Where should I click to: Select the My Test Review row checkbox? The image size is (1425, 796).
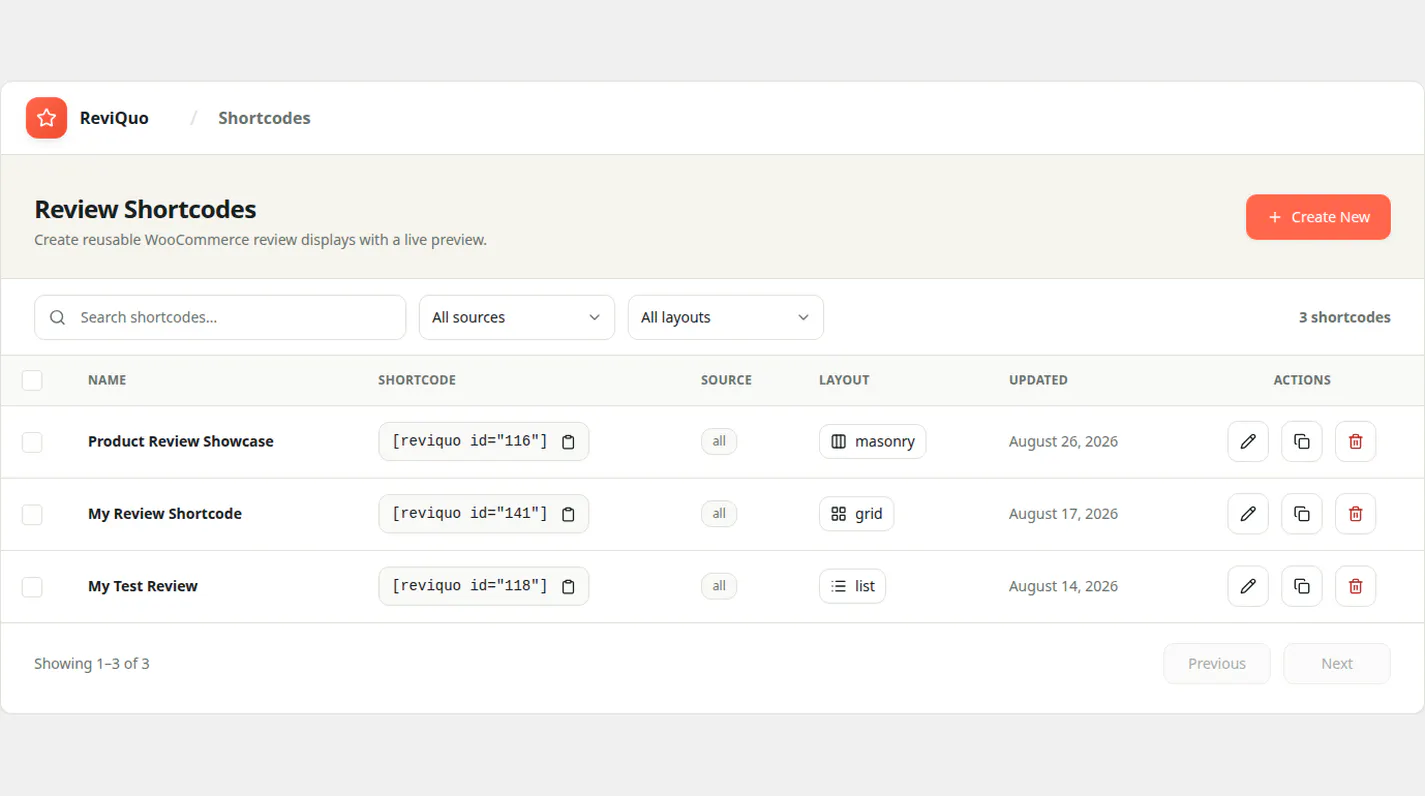[x=32, y=587]
